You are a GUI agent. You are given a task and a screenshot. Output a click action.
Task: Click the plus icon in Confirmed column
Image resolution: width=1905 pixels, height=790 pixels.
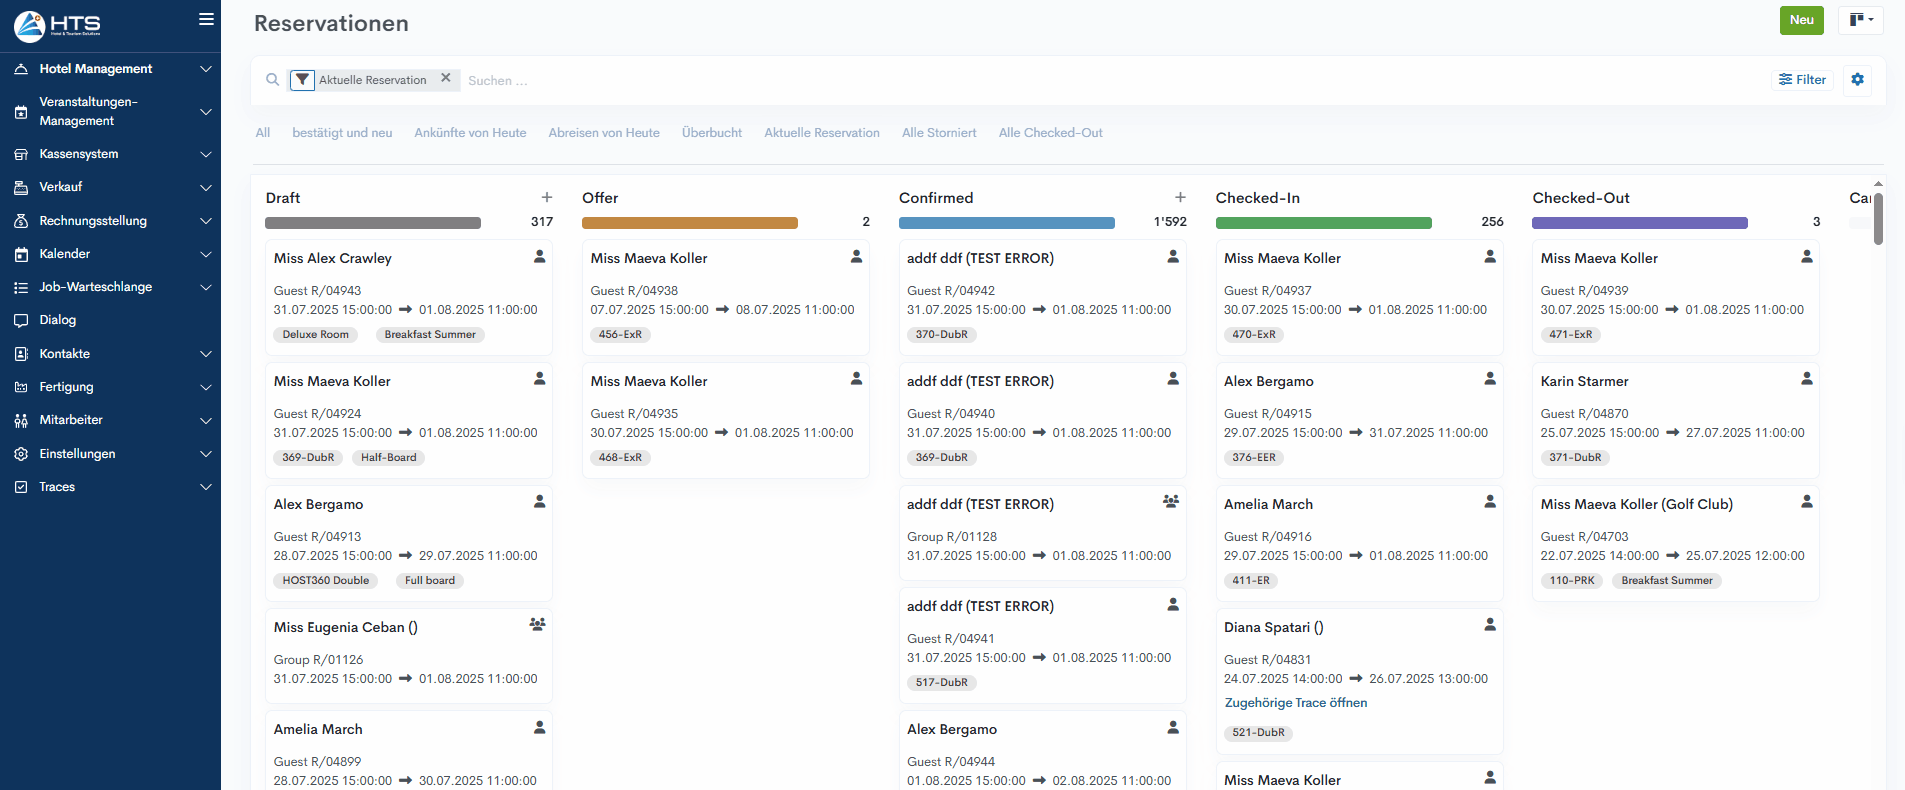click(x=1180, y=198)
